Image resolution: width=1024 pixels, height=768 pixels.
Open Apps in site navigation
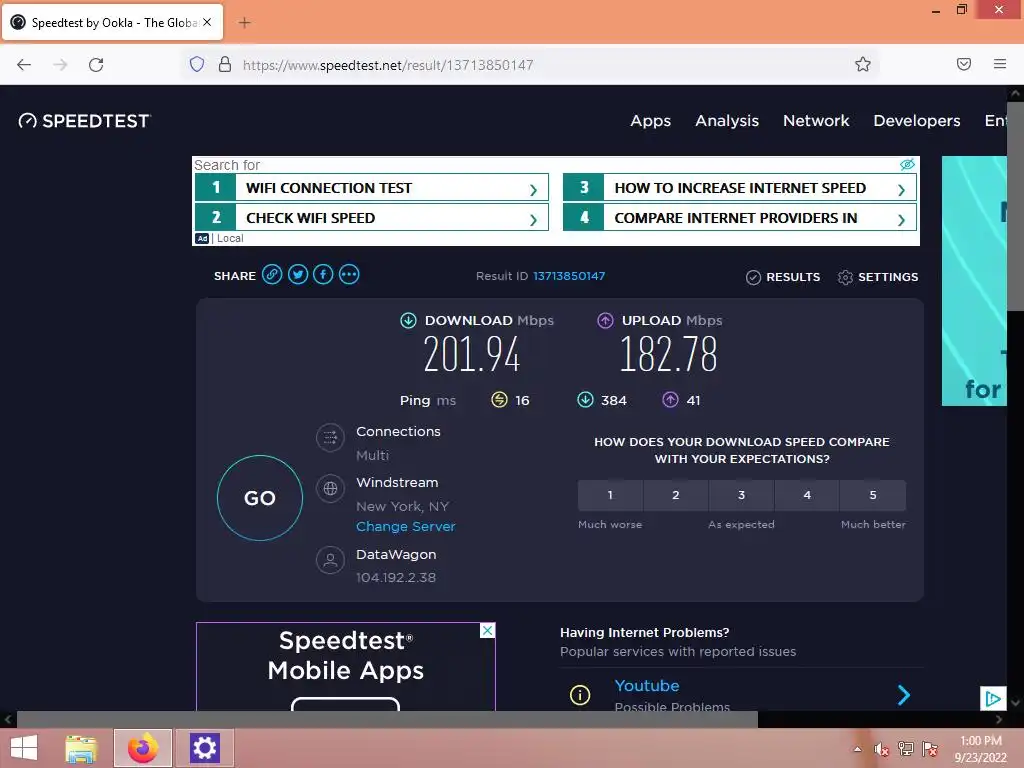click(x=650, y=121)
